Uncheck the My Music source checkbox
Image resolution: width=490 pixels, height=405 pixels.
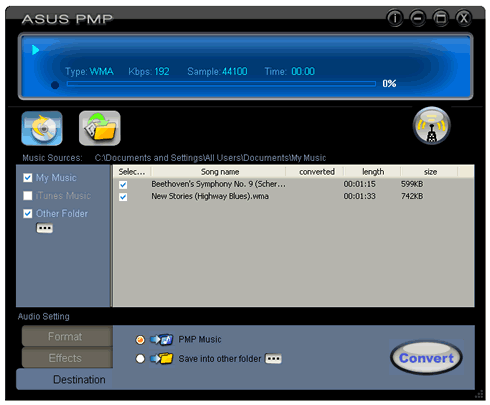pyautogui.click(x=28, y=178)
